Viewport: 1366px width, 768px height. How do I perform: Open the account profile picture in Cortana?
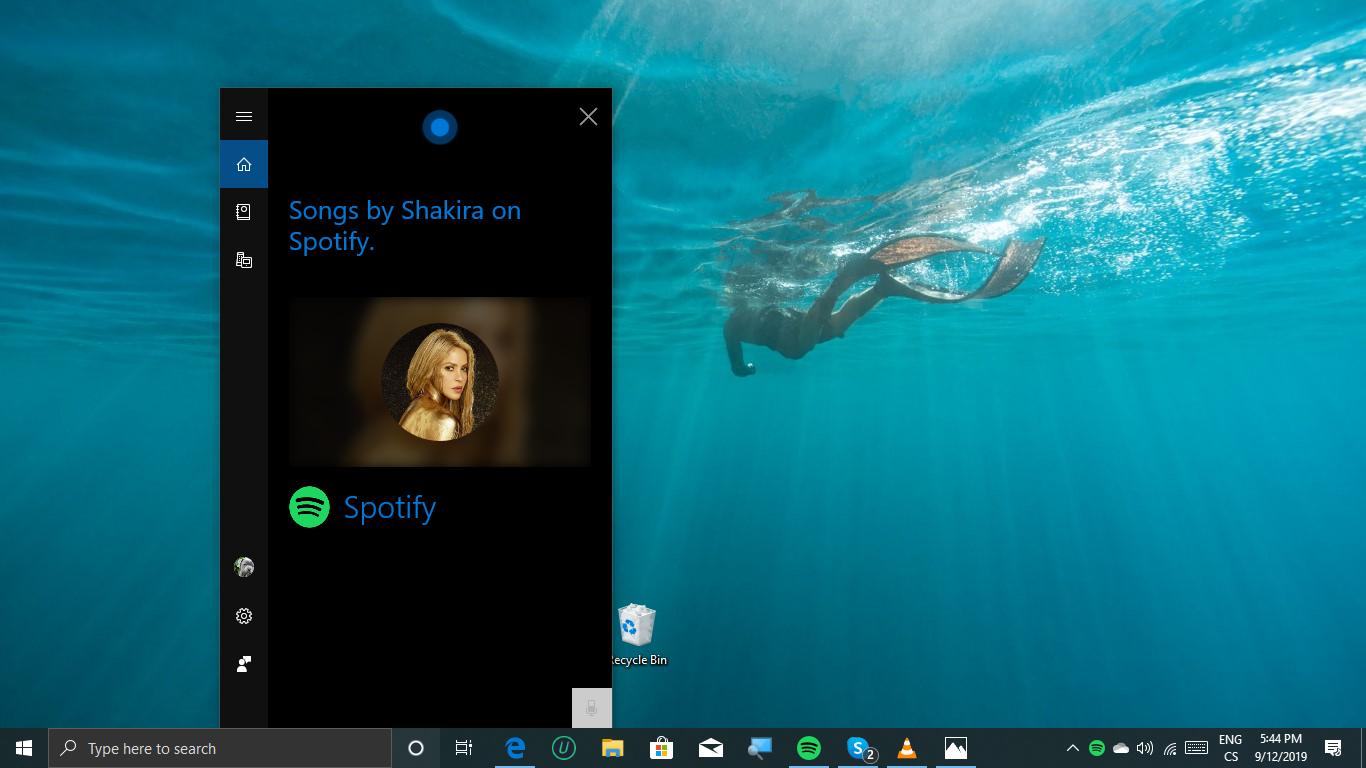coord(244,568)
